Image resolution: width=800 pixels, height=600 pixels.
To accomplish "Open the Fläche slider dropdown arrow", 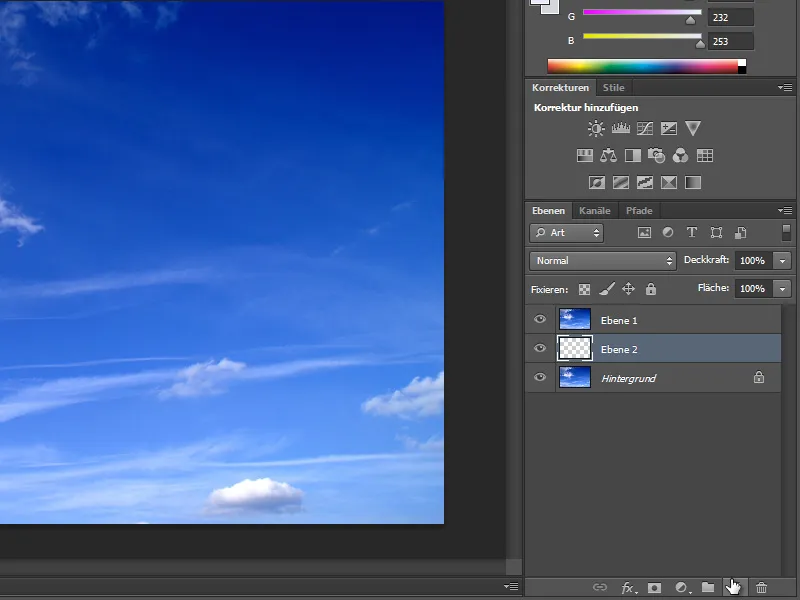I will (782, 289).
